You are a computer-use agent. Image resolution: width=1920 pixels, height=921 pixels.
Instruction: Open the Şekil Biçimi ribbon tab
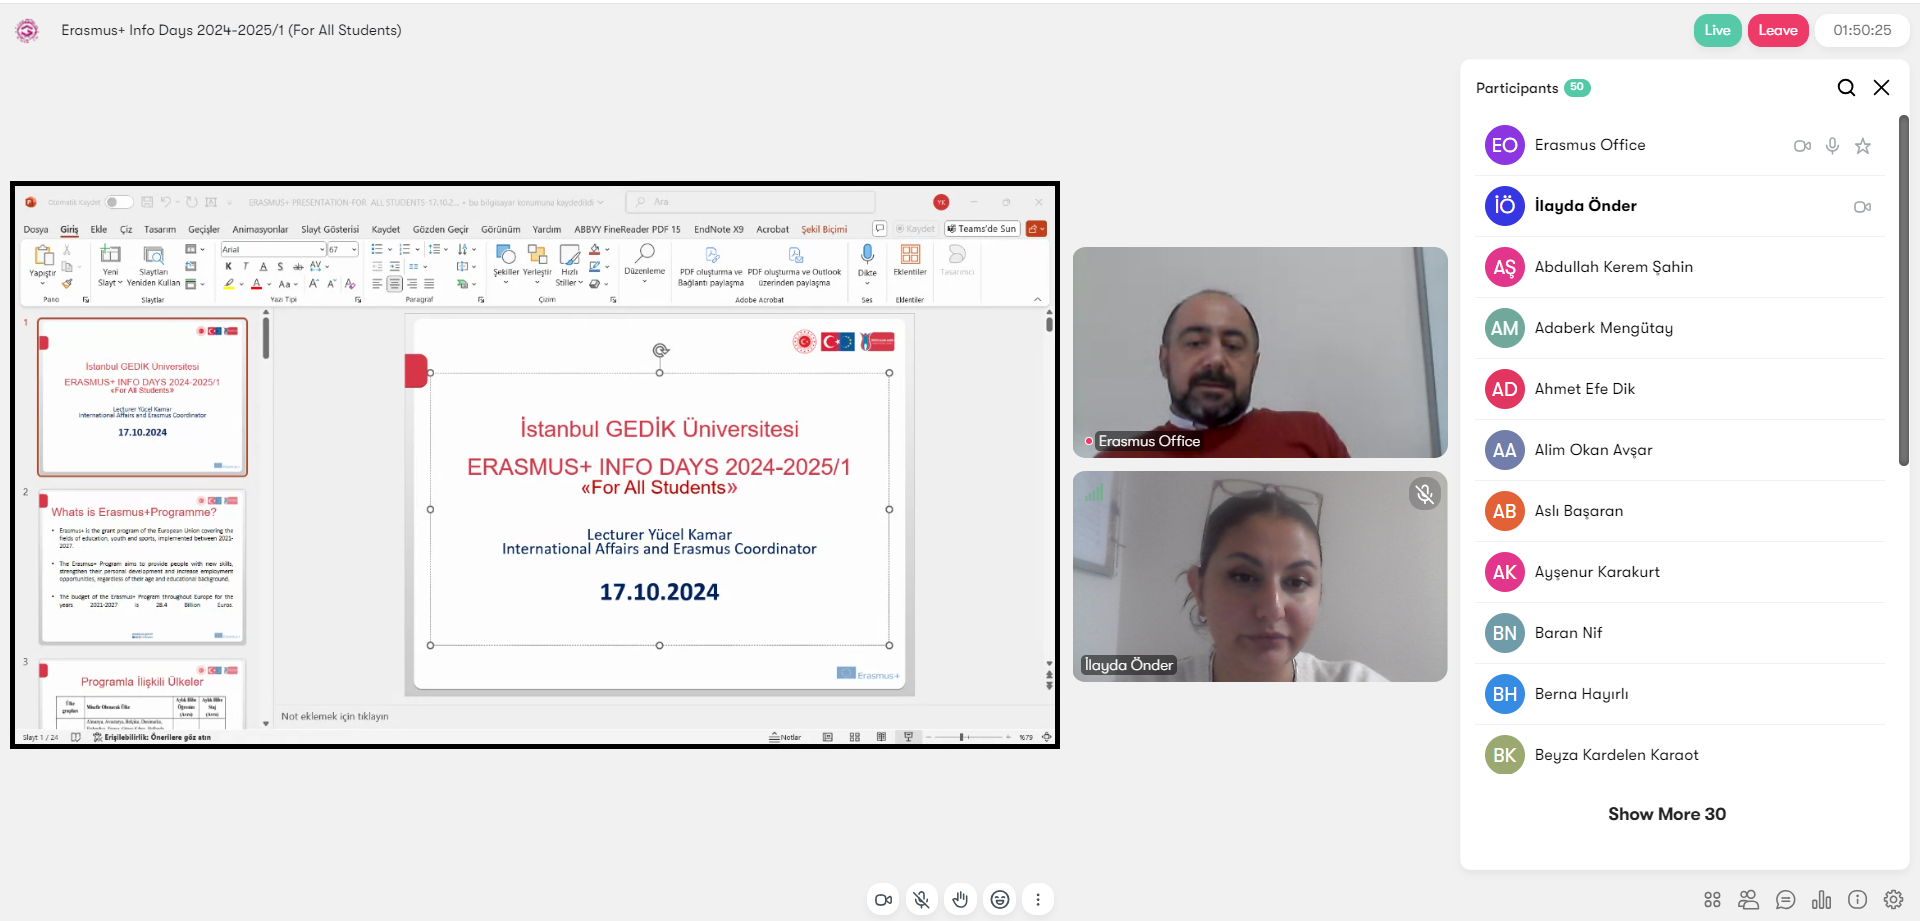click(x=824, y=229)
